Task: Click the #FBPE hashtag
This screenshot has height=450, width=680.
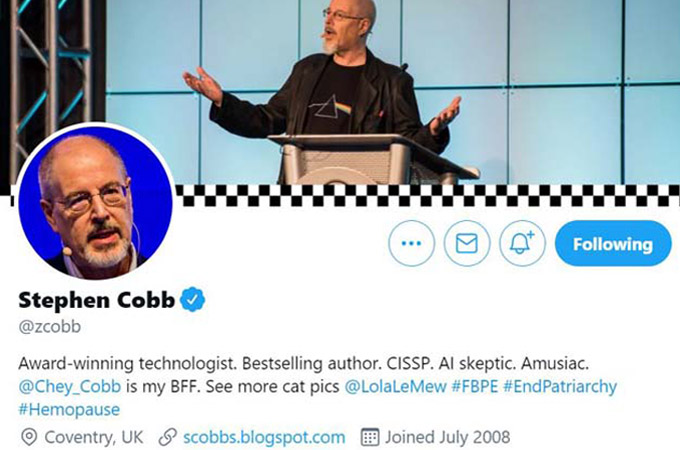Action: click(x=474, y=386)
